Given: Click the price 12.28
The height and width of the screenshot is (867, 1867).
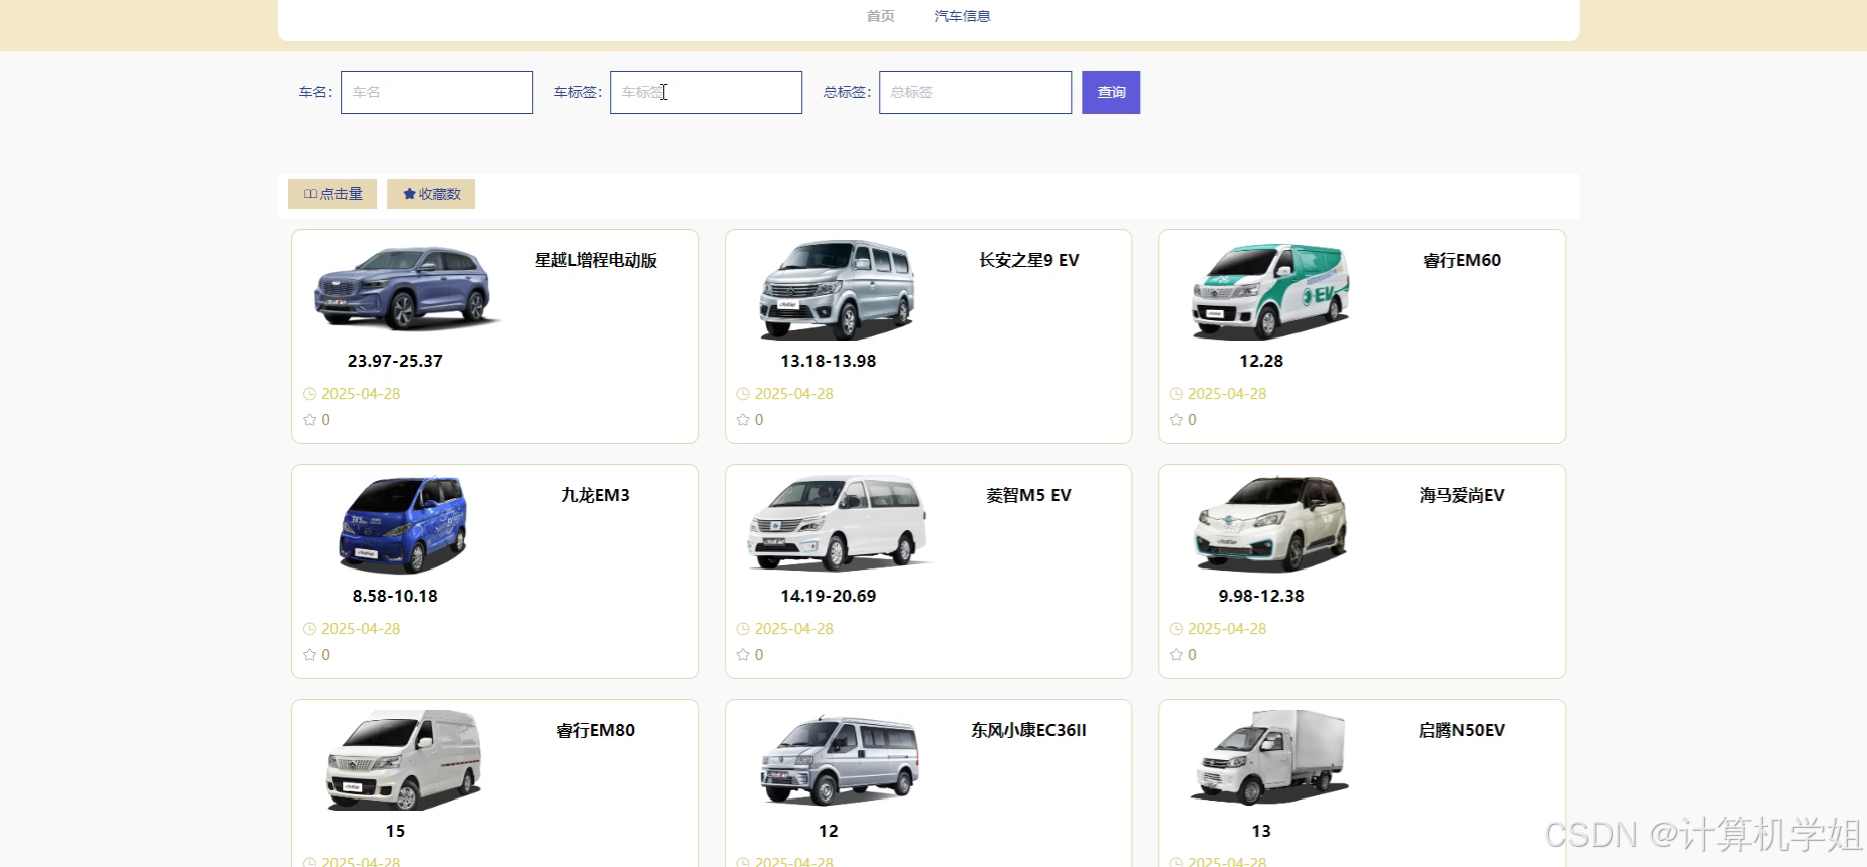Looking at the screenshot, I should pos(1261,361).
